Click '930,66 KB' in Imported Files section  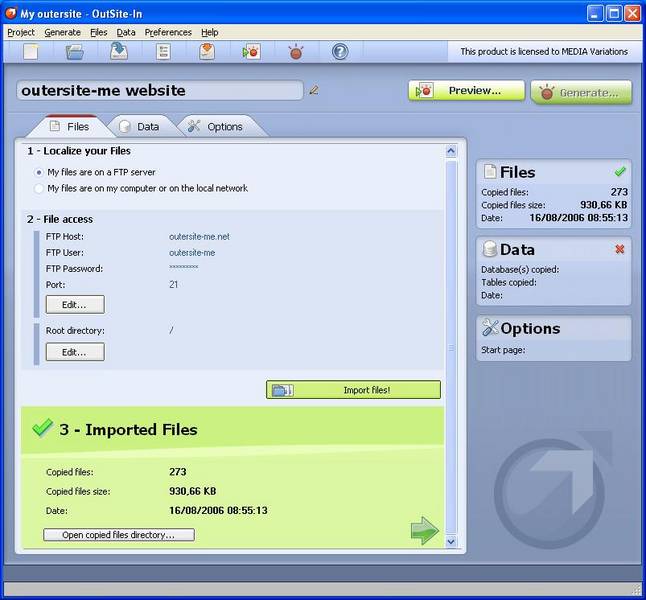192,491
